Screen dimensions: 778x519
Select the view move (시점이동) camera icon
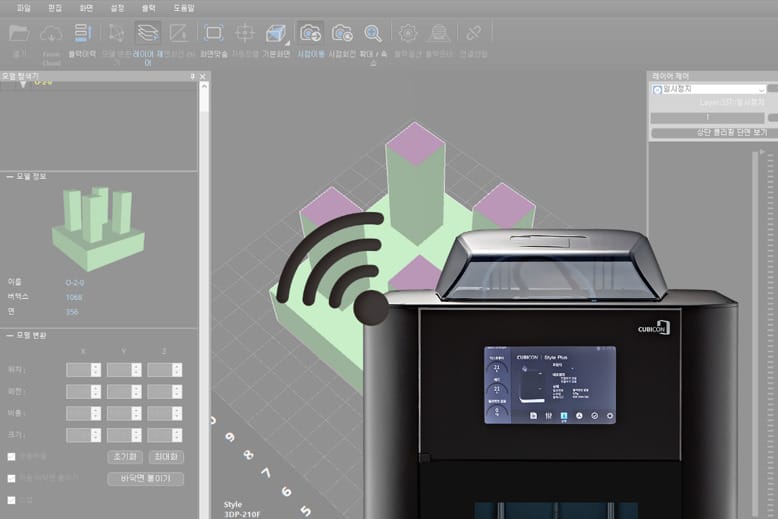tap(310, 33)
